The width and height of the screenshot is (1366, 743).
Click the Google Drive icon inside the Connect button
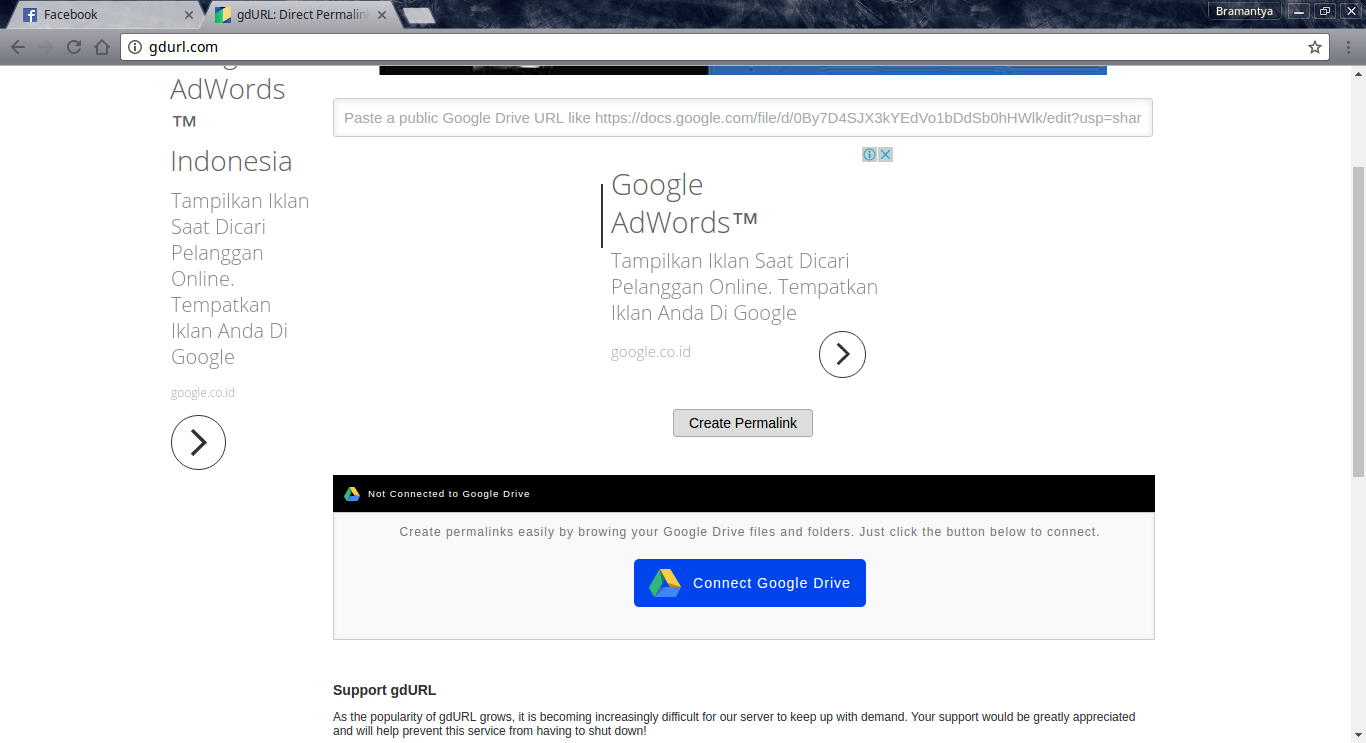(x=665, y=583)
